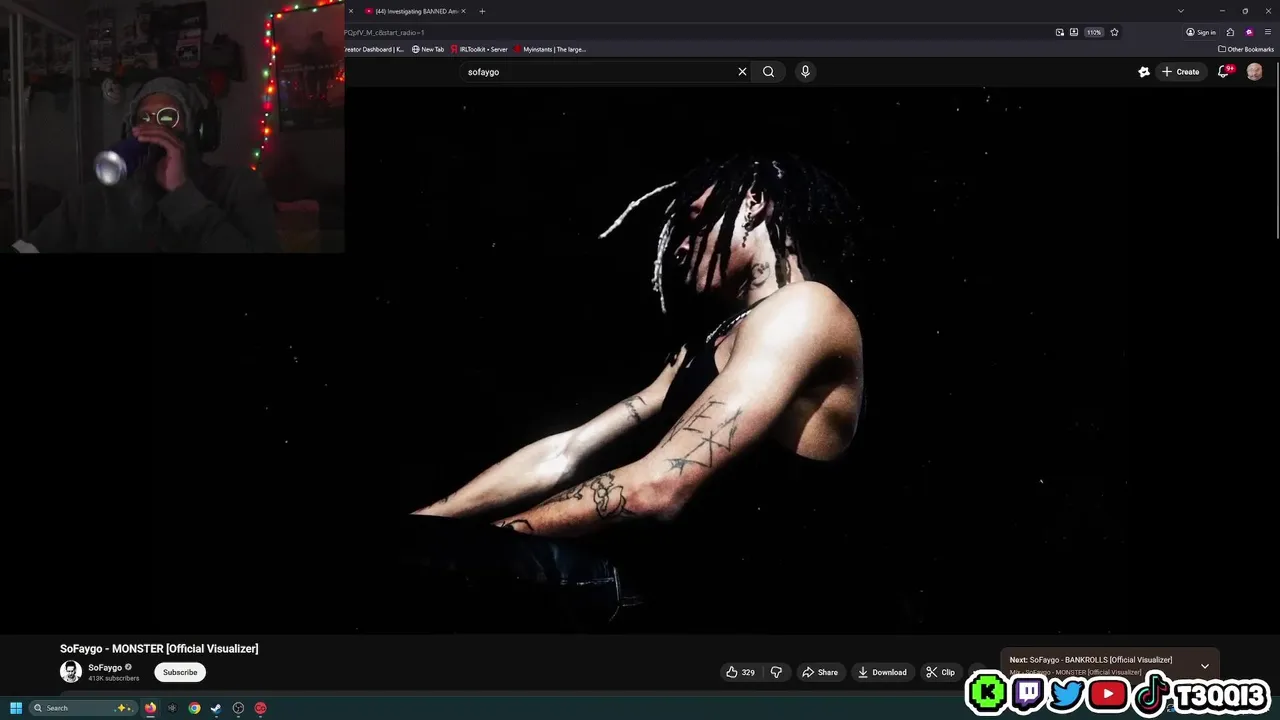Open a new browser tab
Screen dimensions: 1280x720
(x=482, y=11)
